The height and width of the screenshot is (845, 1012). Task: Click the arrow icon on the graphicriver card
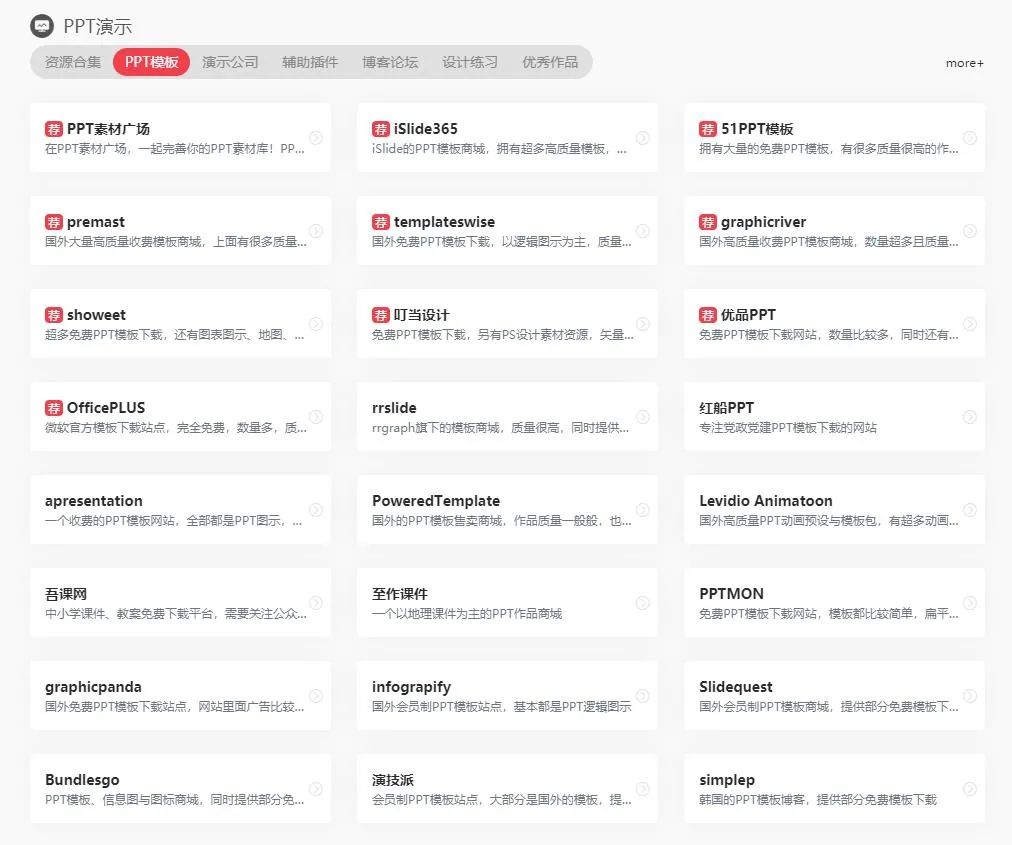pyautogui.click(x=970, y=230)
